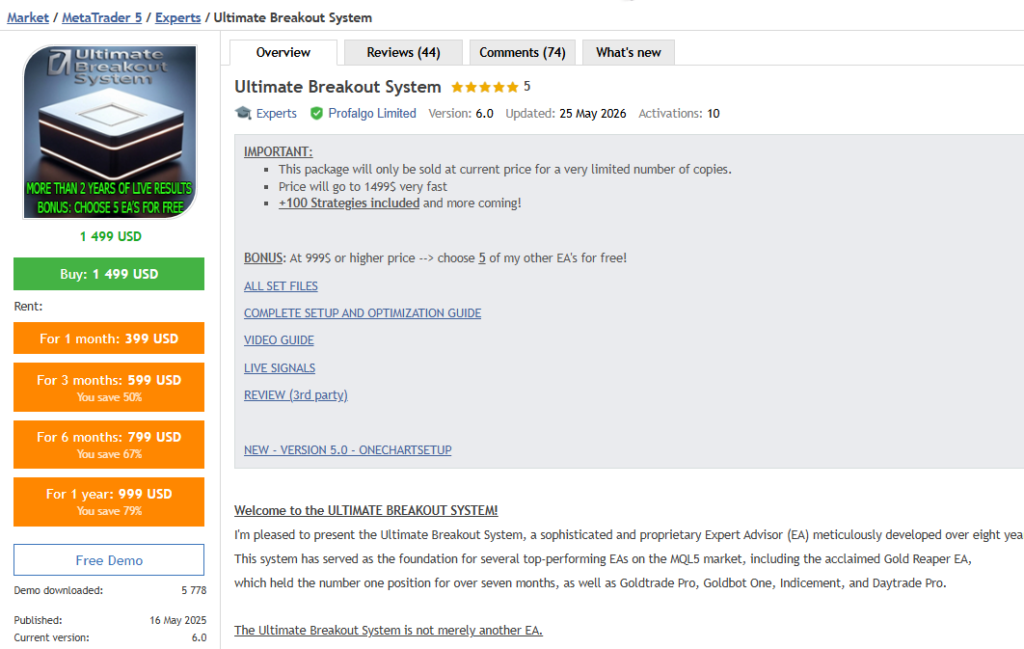Open the Comments (74) tab
The width and height of the screenshot is (1024, 649).
[522, 52]
